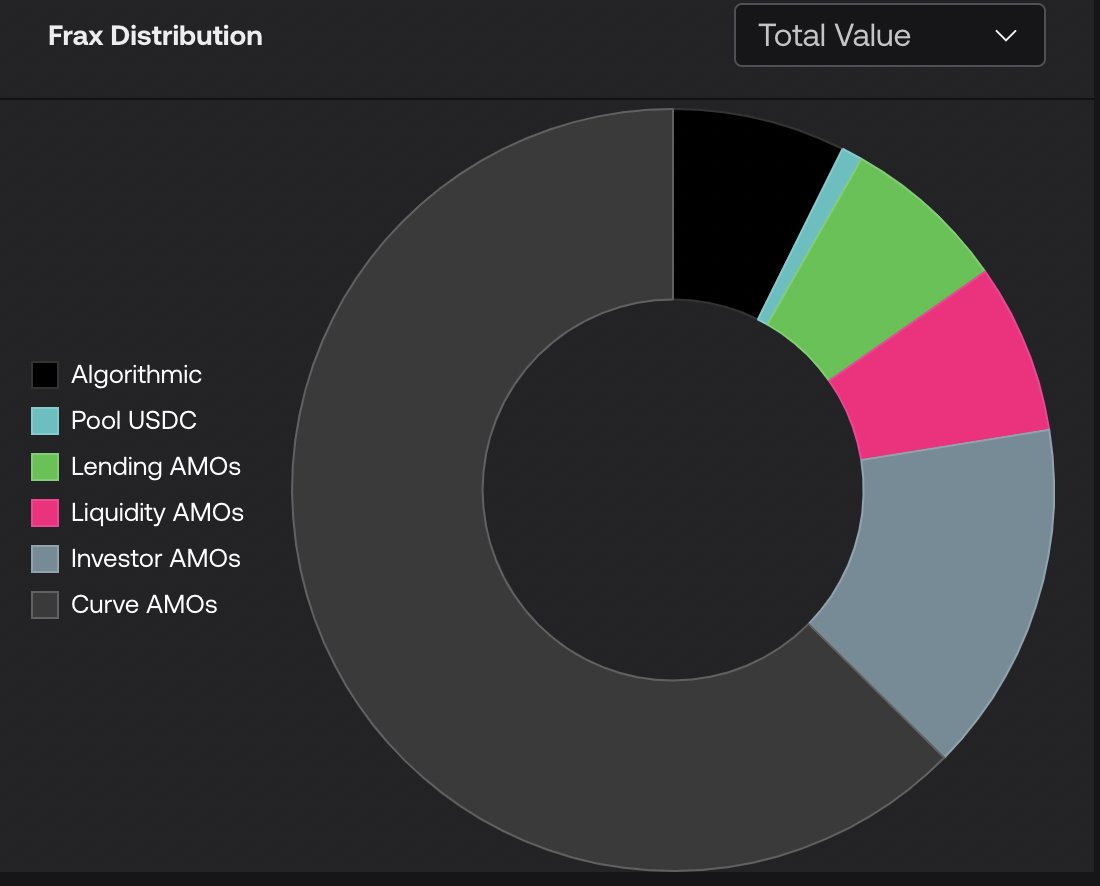Click the Investor AMOs legend label
Image resolution: width=1100 pixels, height=886 pixels.
point(156,558)
